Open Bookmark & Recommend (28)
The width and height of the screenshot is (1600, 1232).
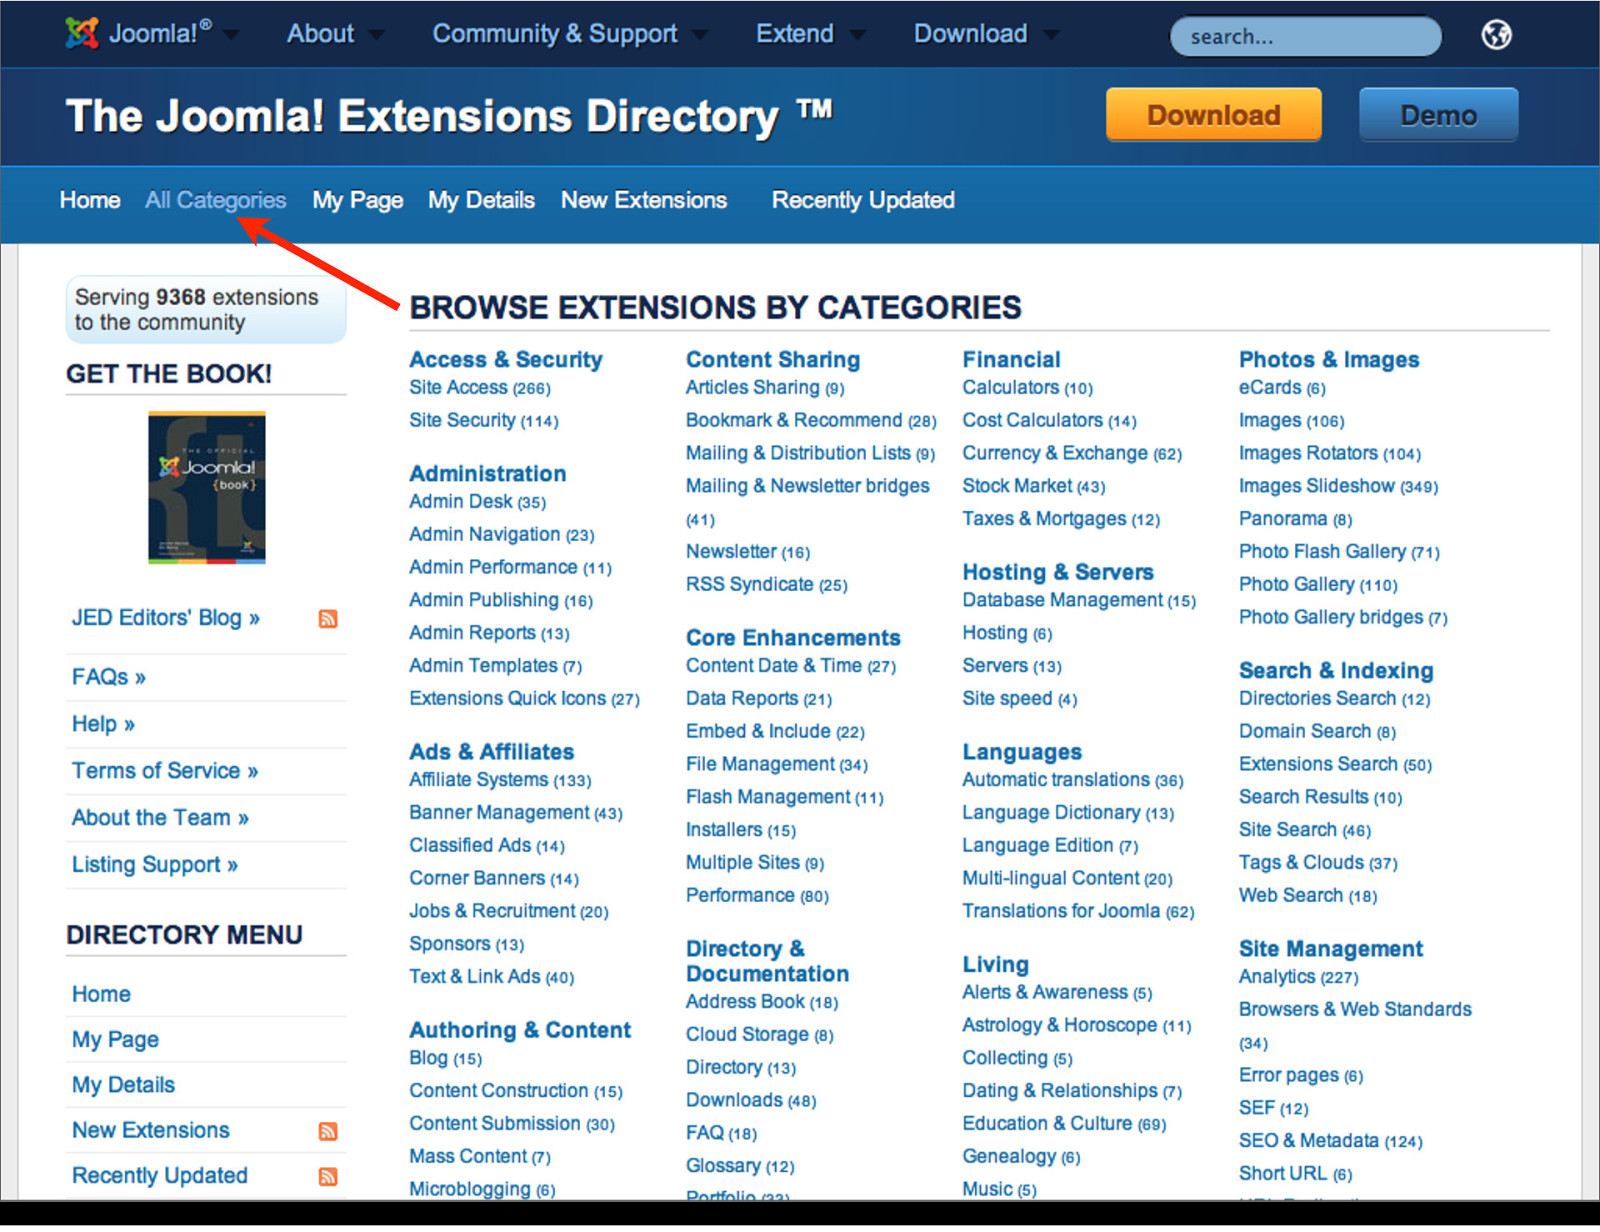811,421
